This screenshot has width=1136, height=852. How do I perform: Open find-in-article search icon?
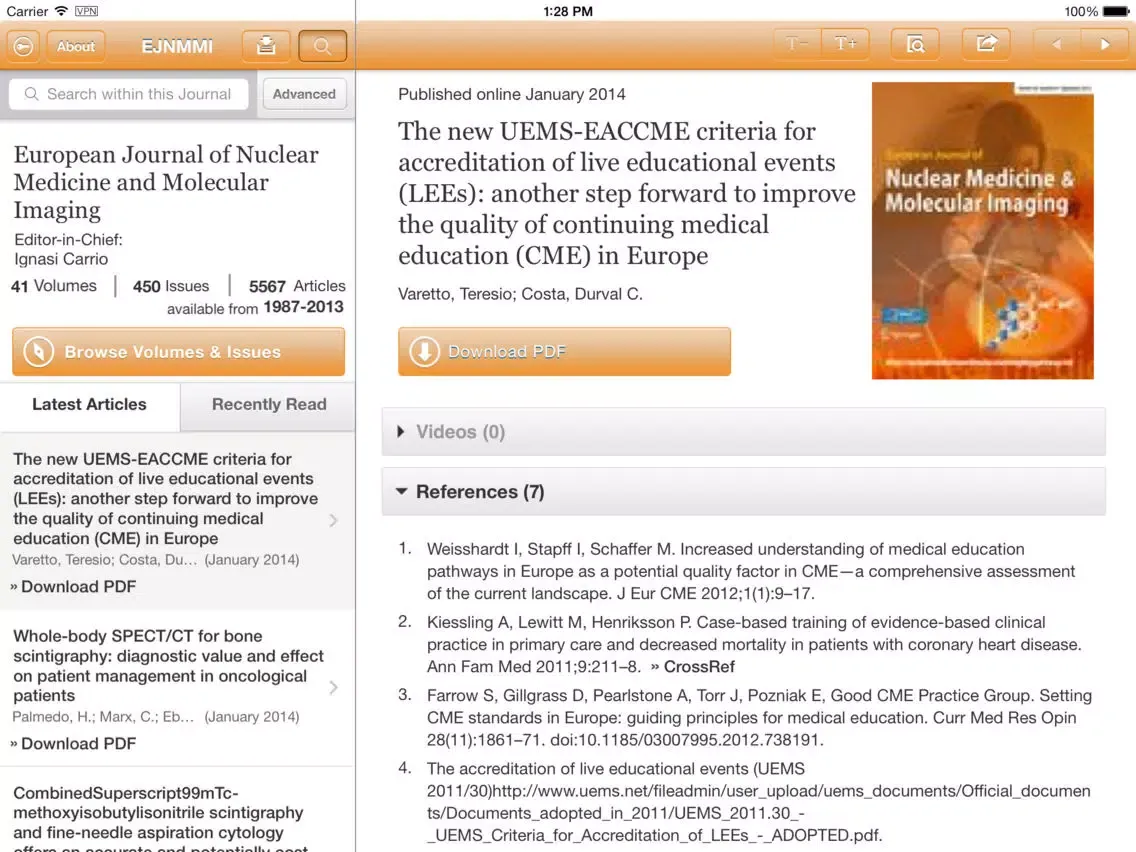[x=915, y=44]
